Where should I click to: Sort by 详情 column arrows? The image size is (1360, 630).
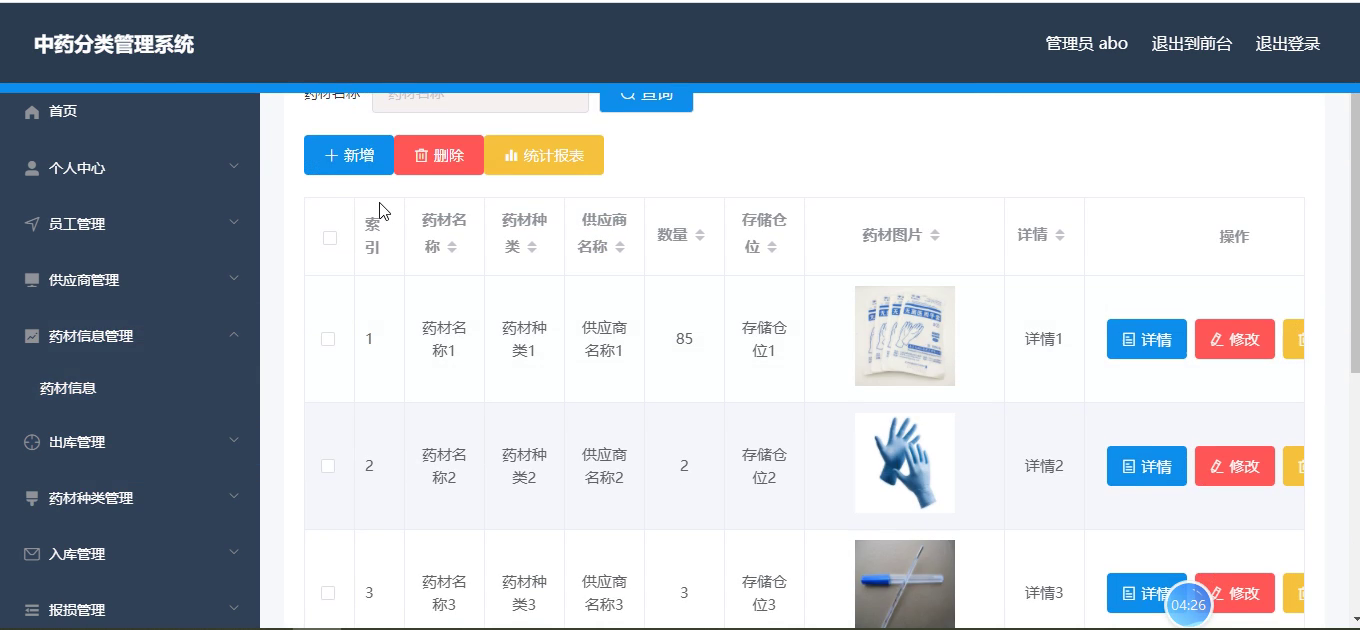1060,235
